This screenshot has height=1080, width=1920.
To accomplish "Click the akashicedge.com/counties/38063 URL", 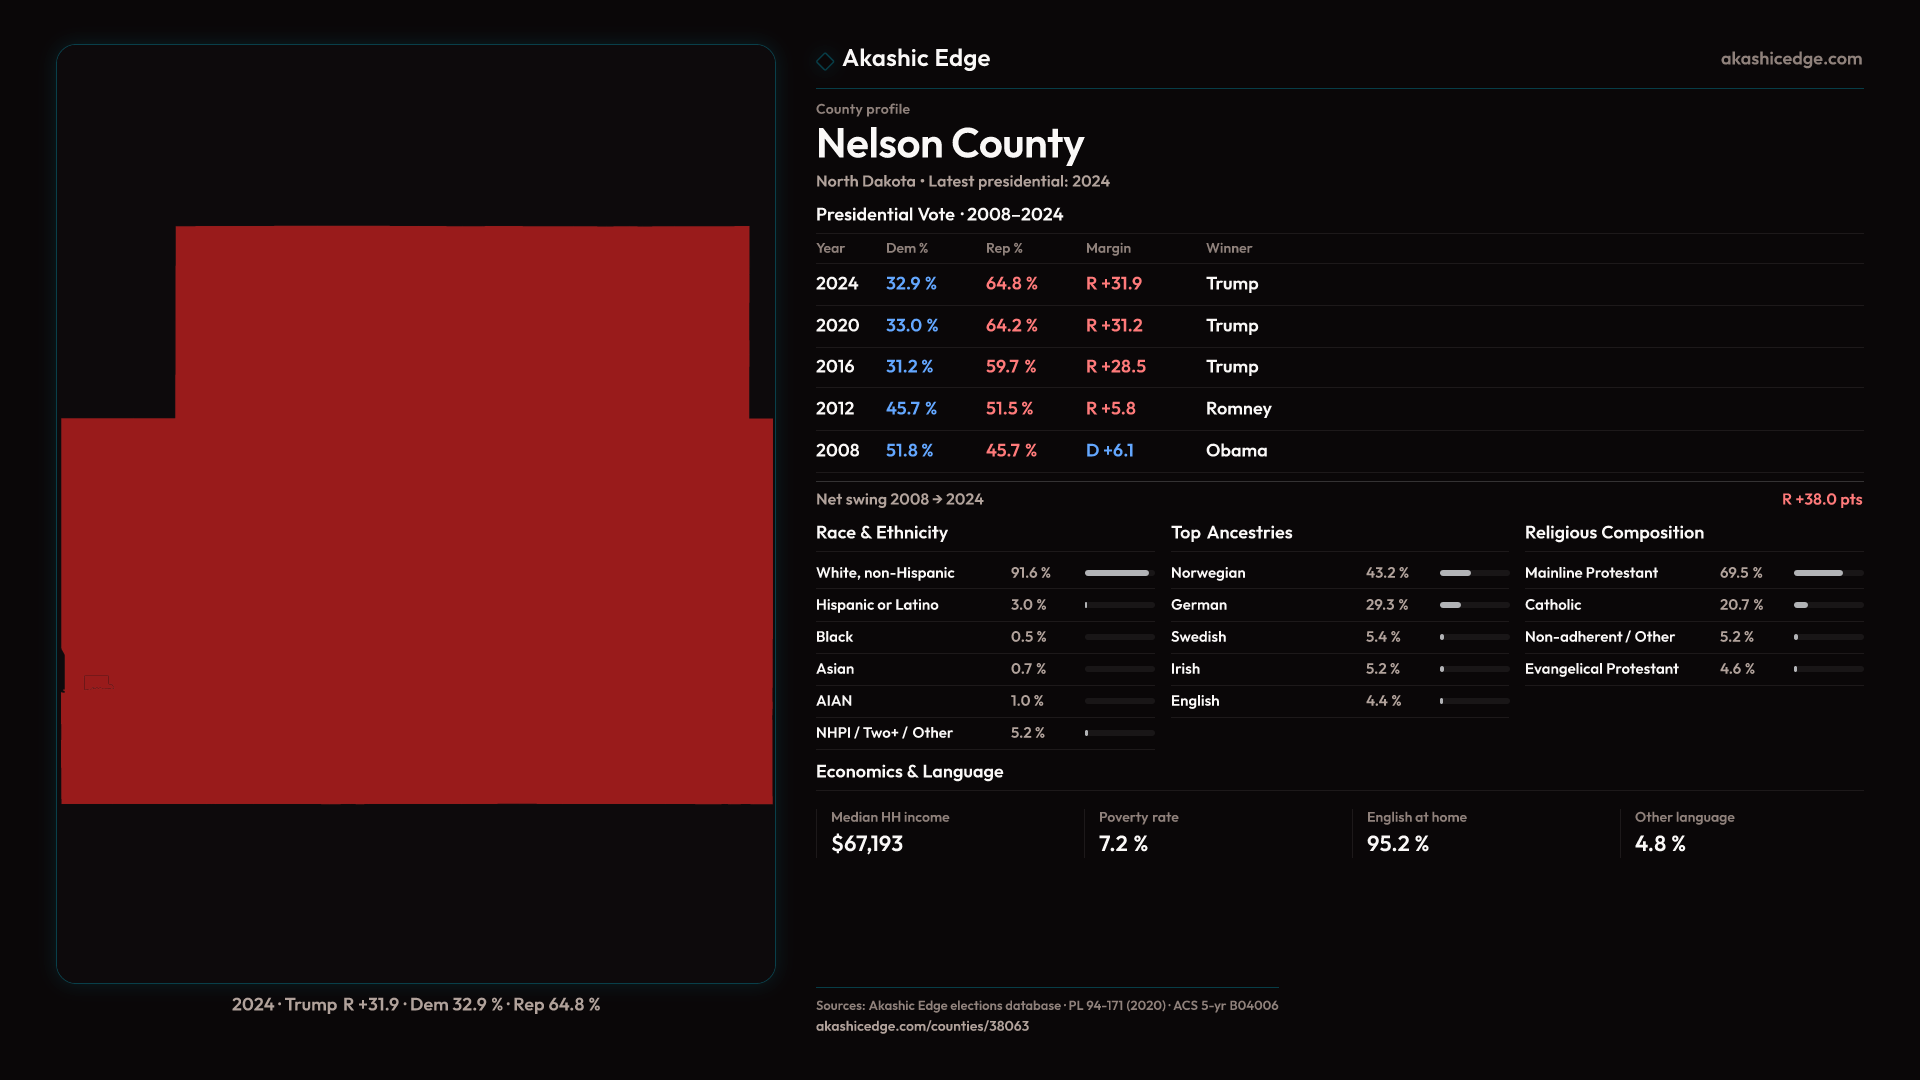I will [922, 1026].
